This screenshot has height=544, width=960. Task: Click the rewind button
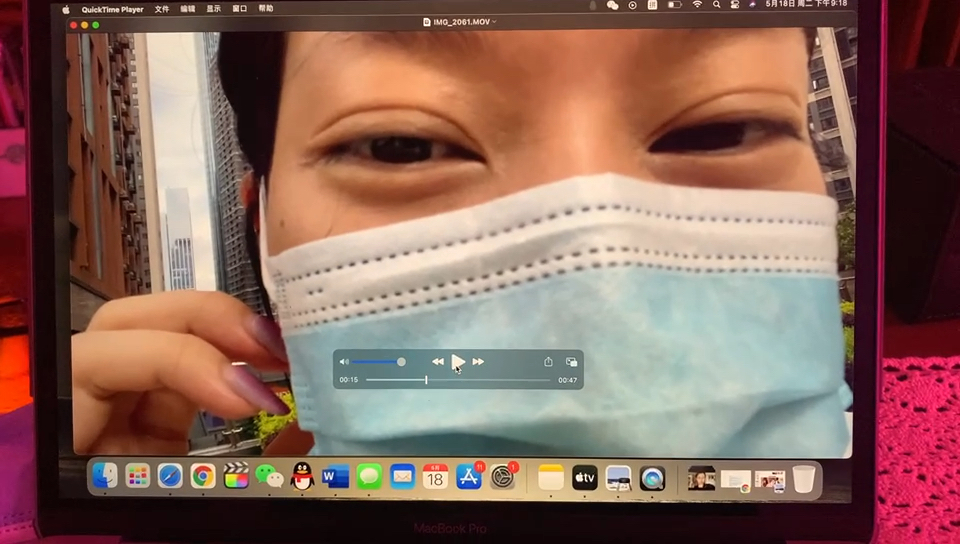(x=438, y=362)
